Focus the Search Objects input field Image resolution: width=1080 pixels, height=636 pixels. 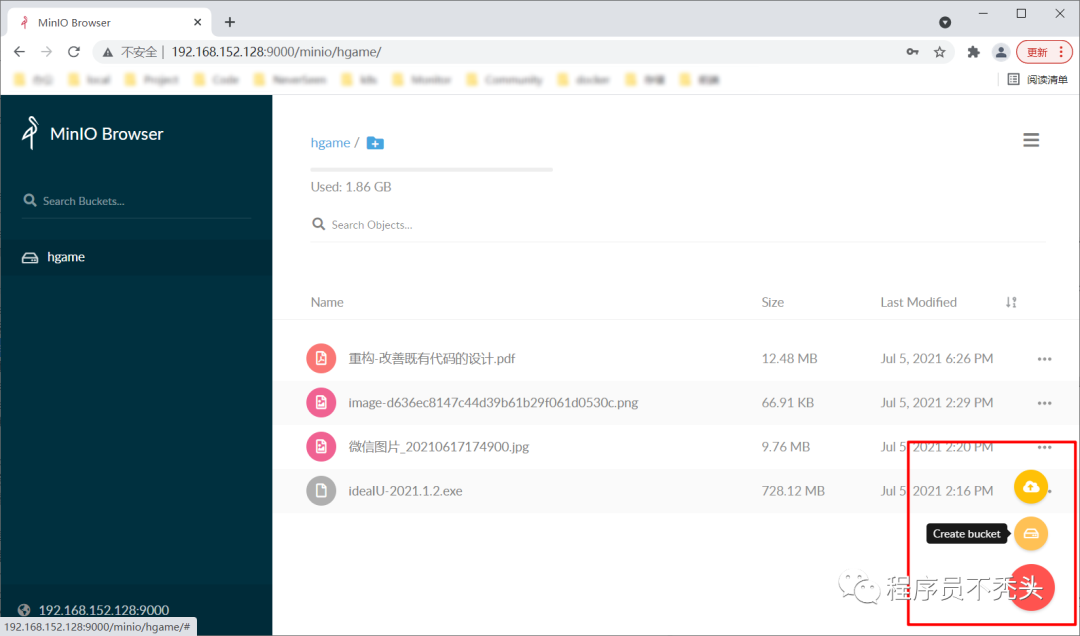678,225
